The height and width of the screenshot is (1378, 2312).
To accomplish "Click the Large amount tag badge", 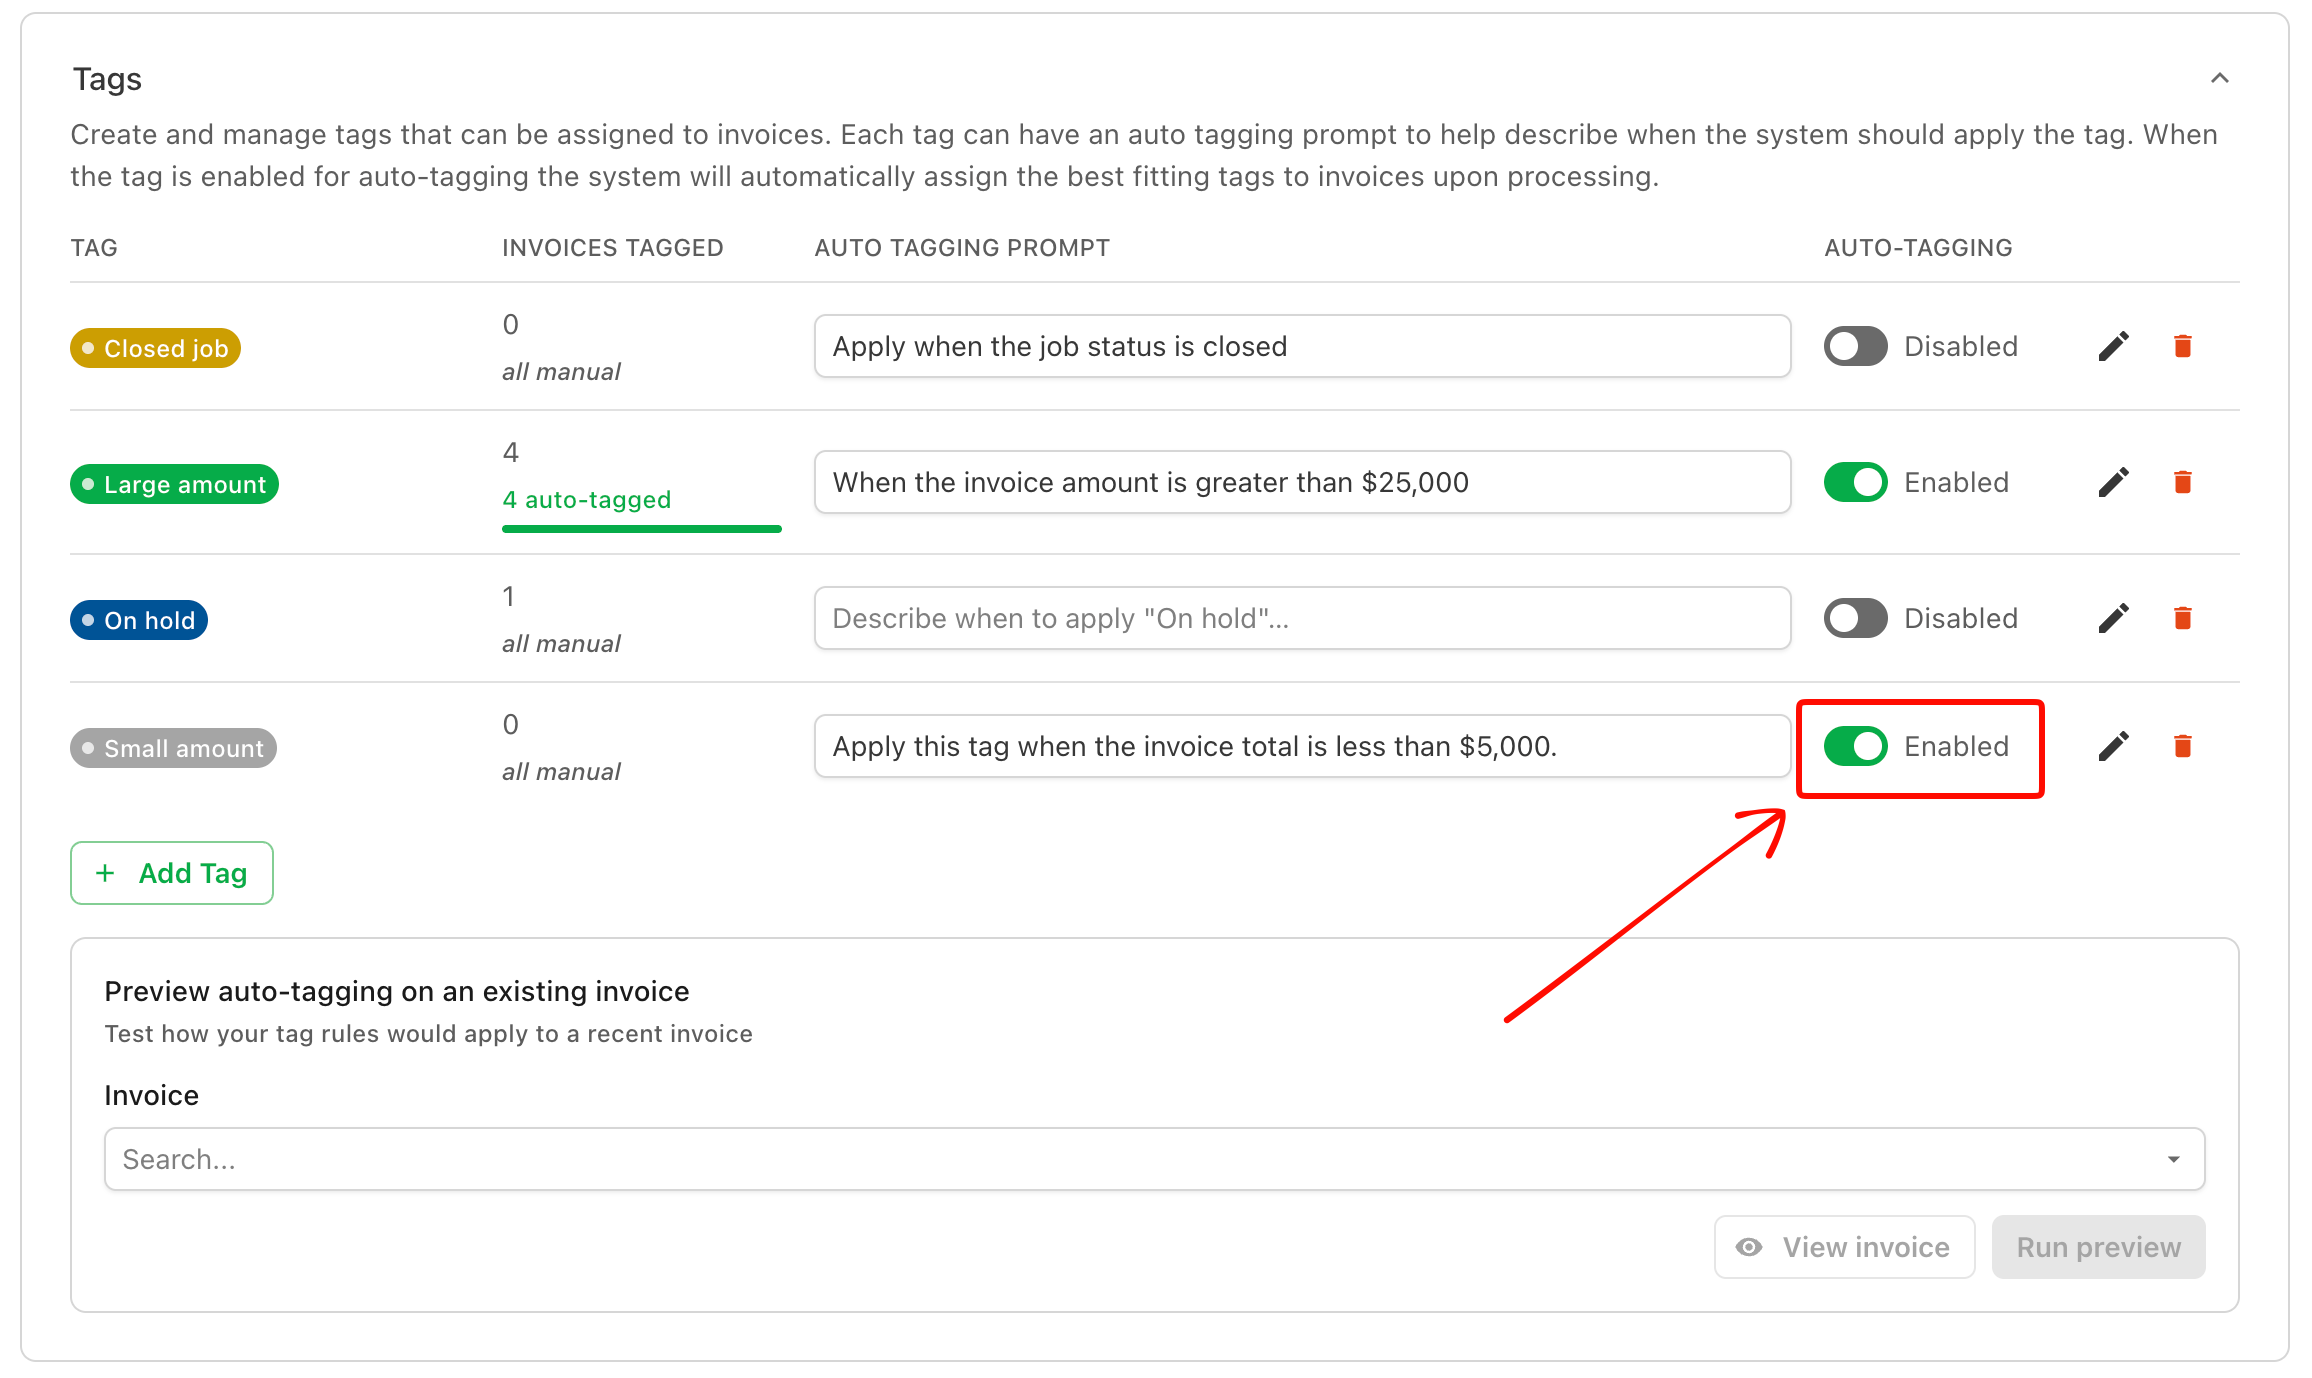I will (x=174, y=484).
